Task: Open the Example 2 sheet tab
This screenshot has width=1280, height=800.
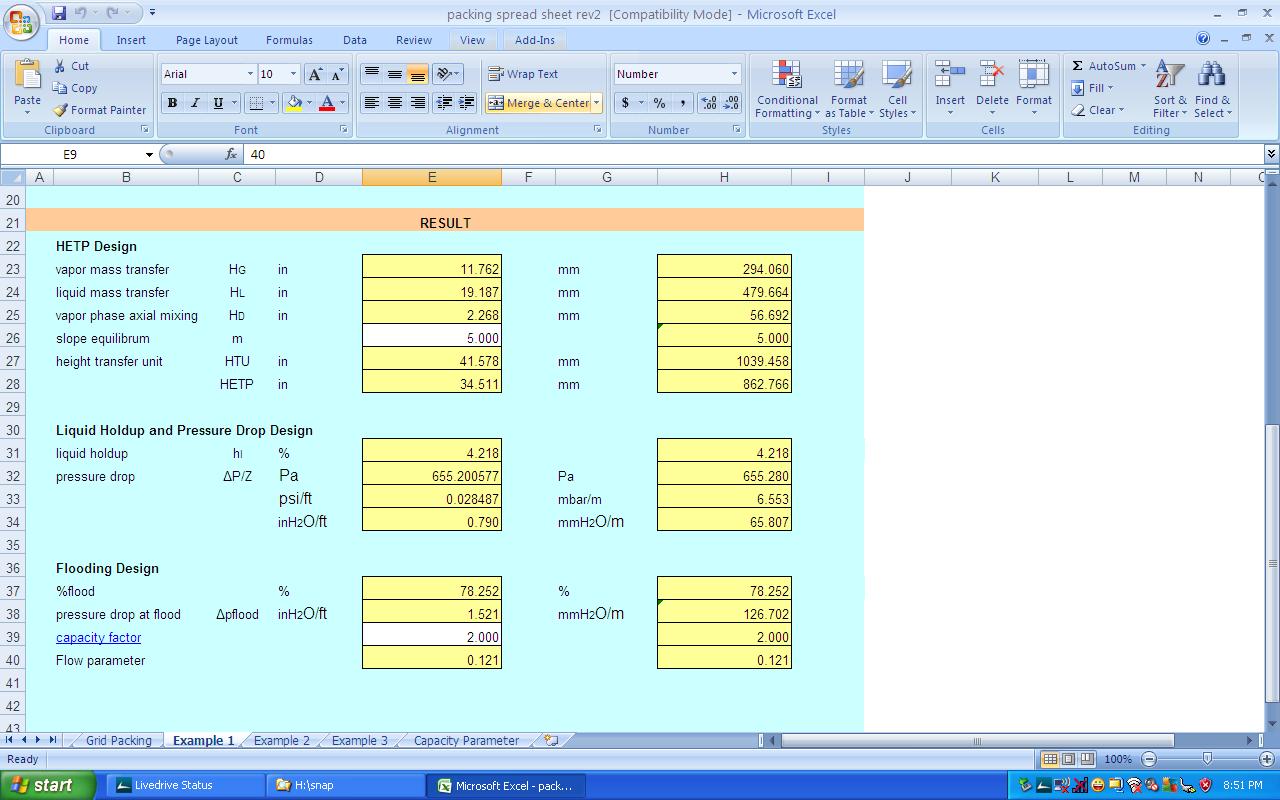Action: click(x=281, y=740)
